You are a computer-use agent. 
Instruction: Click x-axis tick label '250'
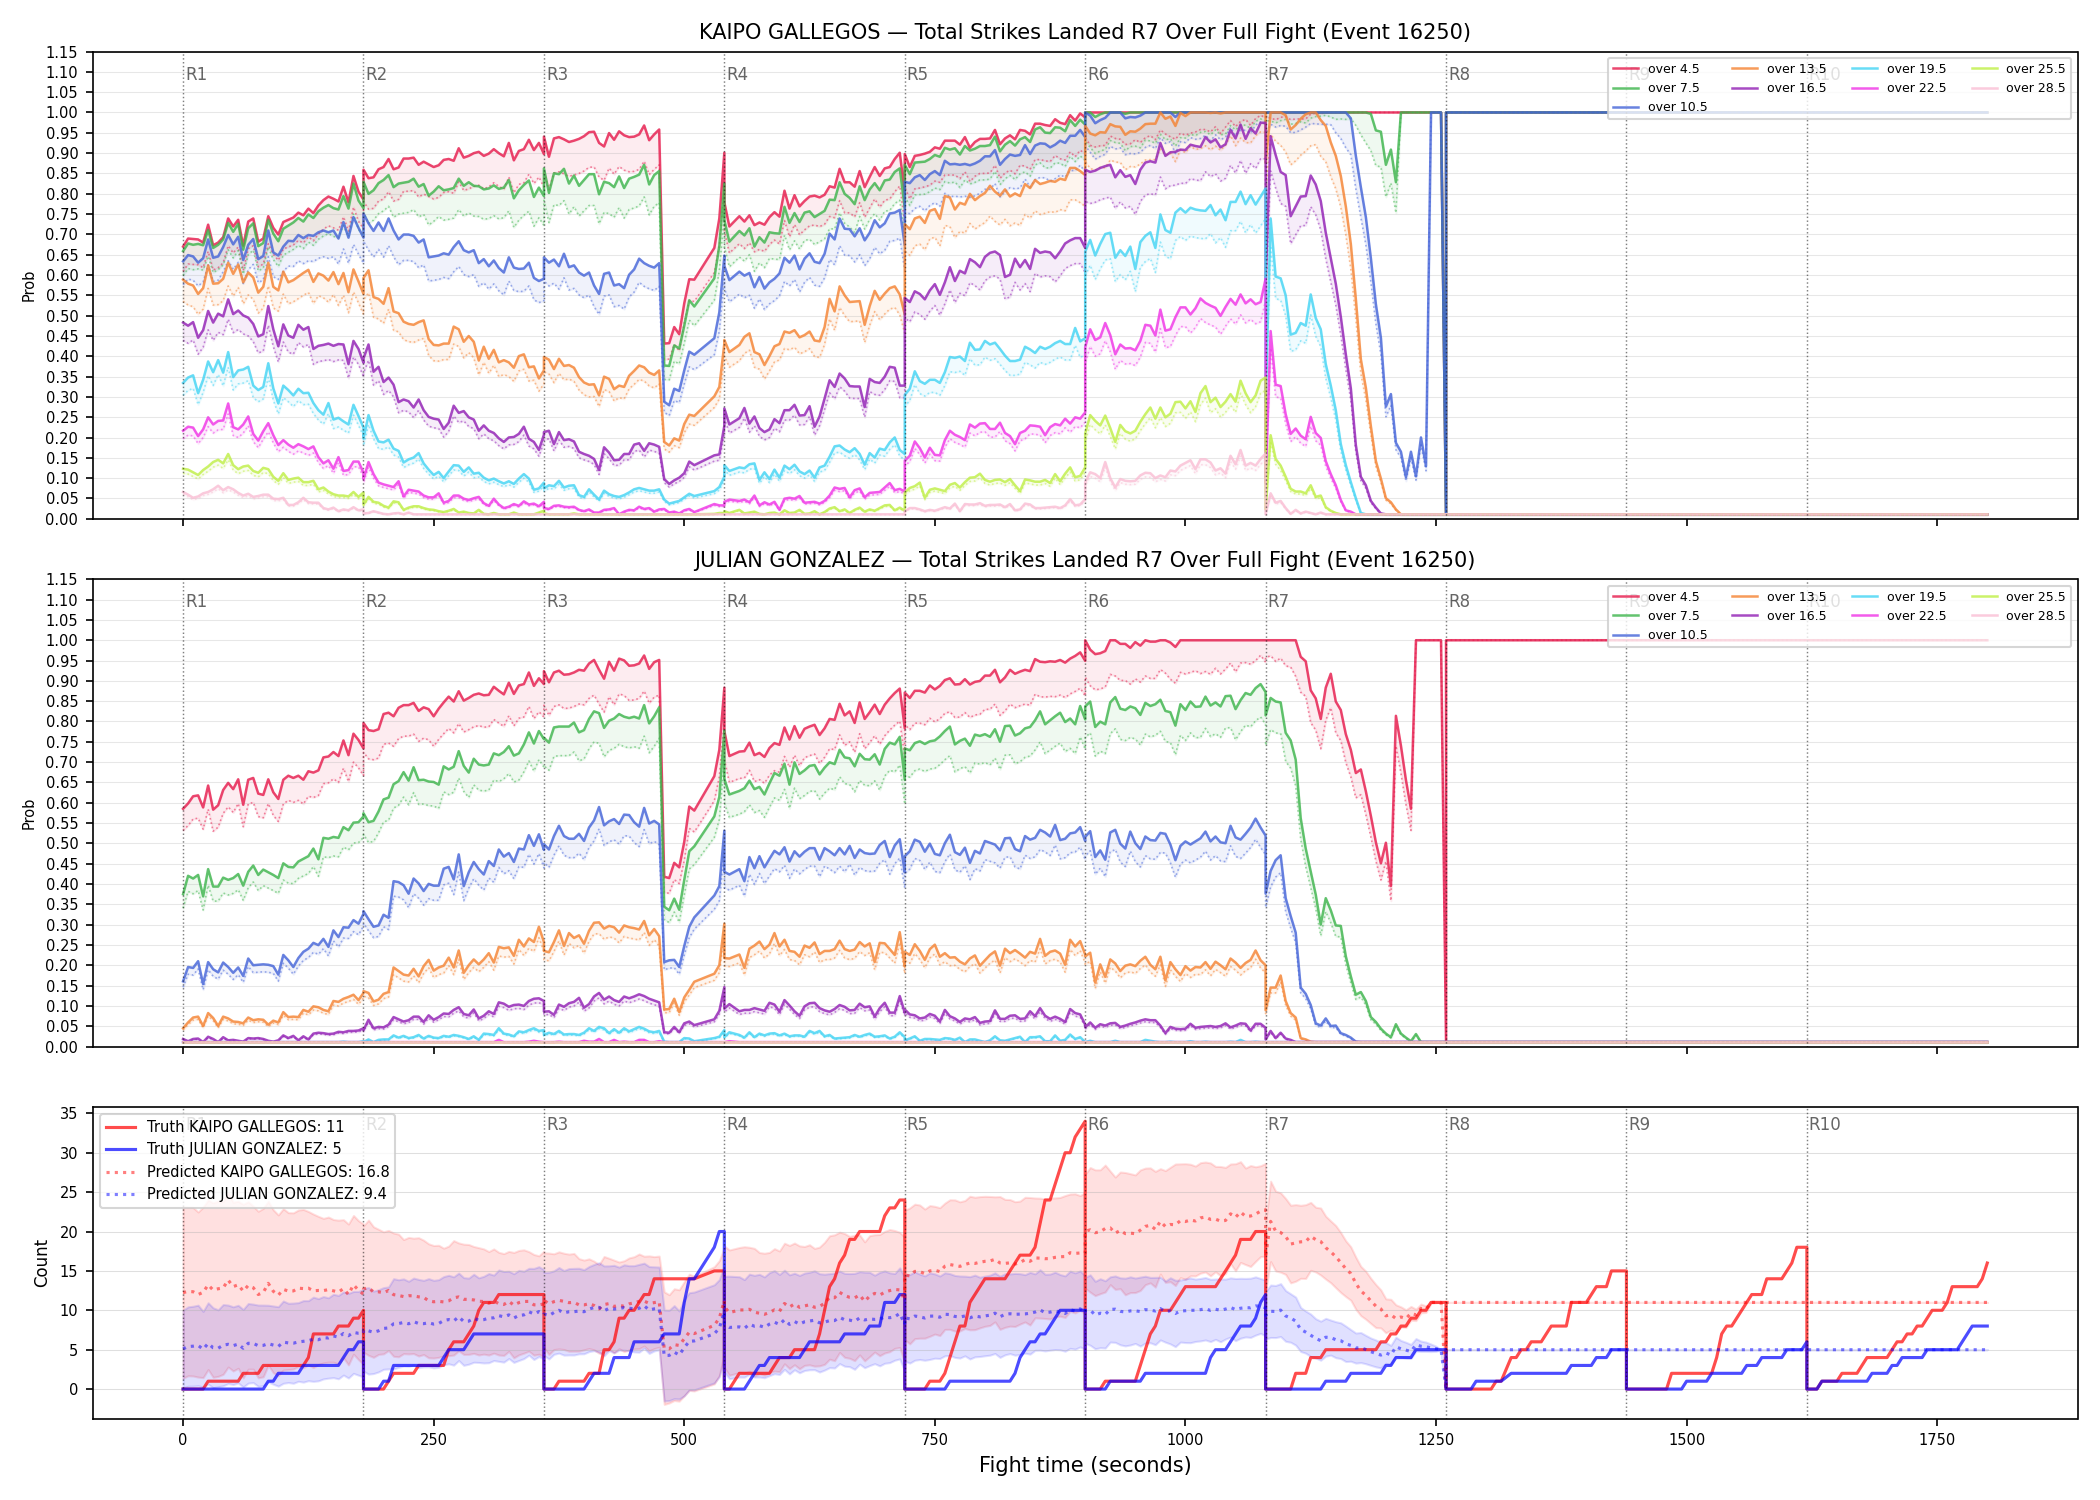pyautogui.click(x=433, y=1440)
